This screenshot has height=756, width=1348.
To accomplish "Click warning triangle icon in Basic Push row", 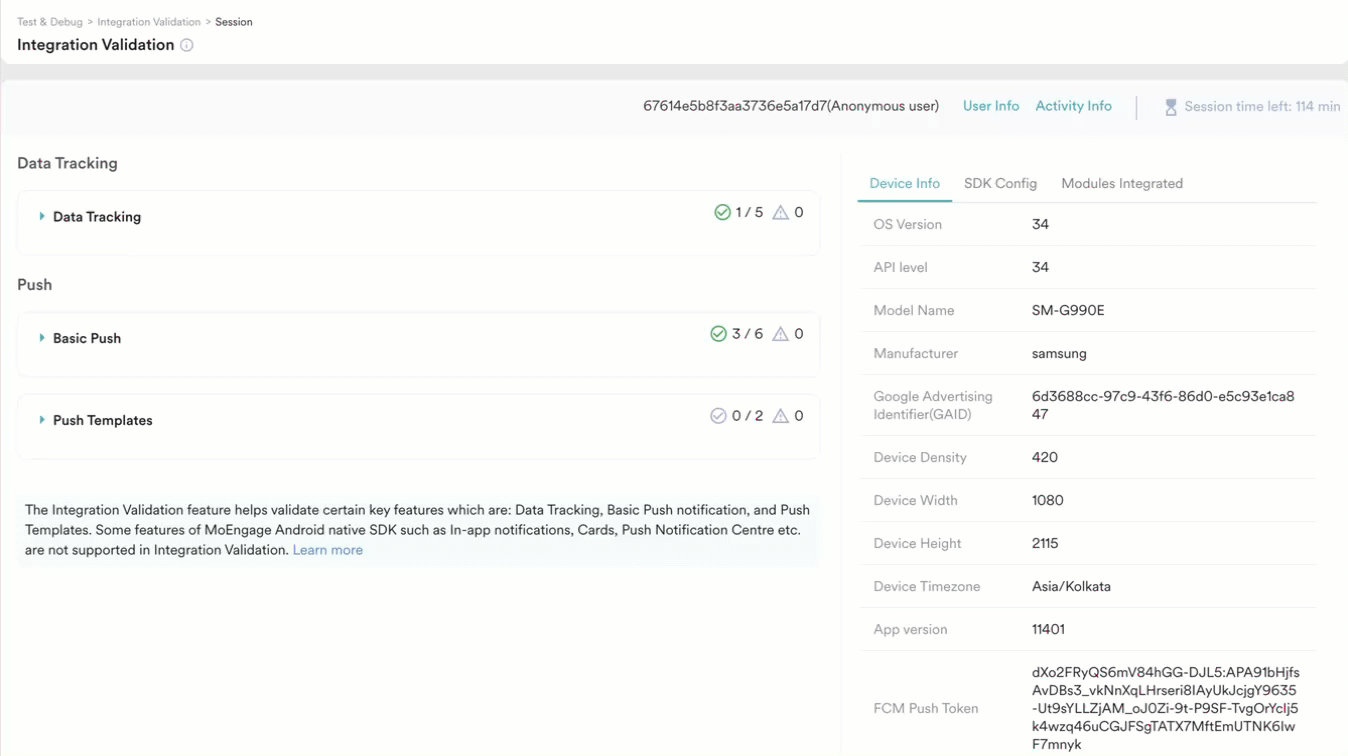I will coord(781,334).
